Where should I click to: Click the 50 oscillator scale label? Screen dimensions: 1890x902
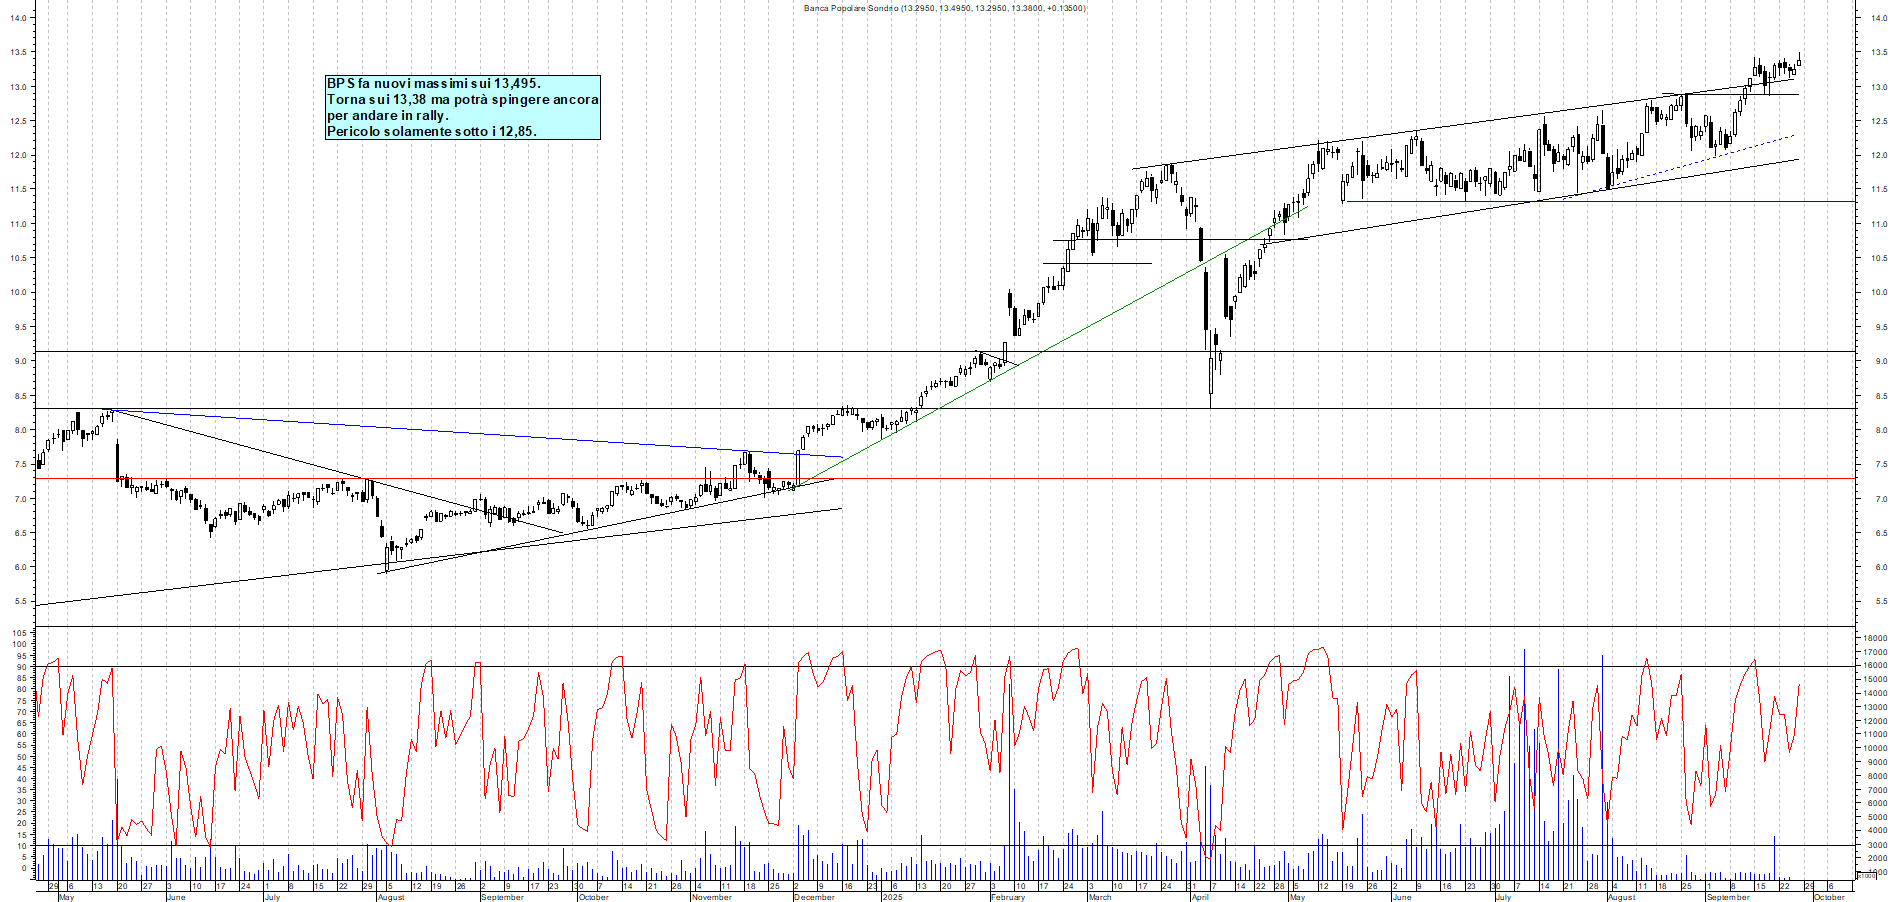(x=21, y=756)
